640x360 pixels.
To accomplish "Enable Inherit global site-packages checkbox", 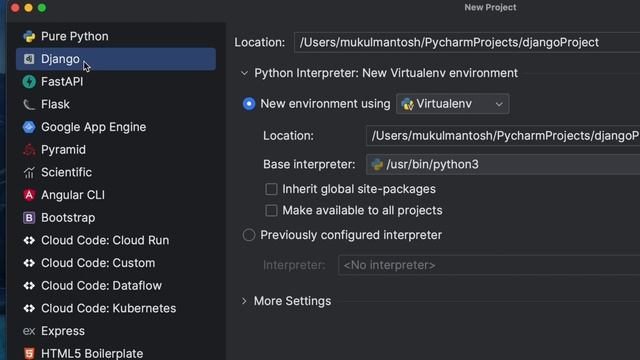I will click(x=271, y=189).
